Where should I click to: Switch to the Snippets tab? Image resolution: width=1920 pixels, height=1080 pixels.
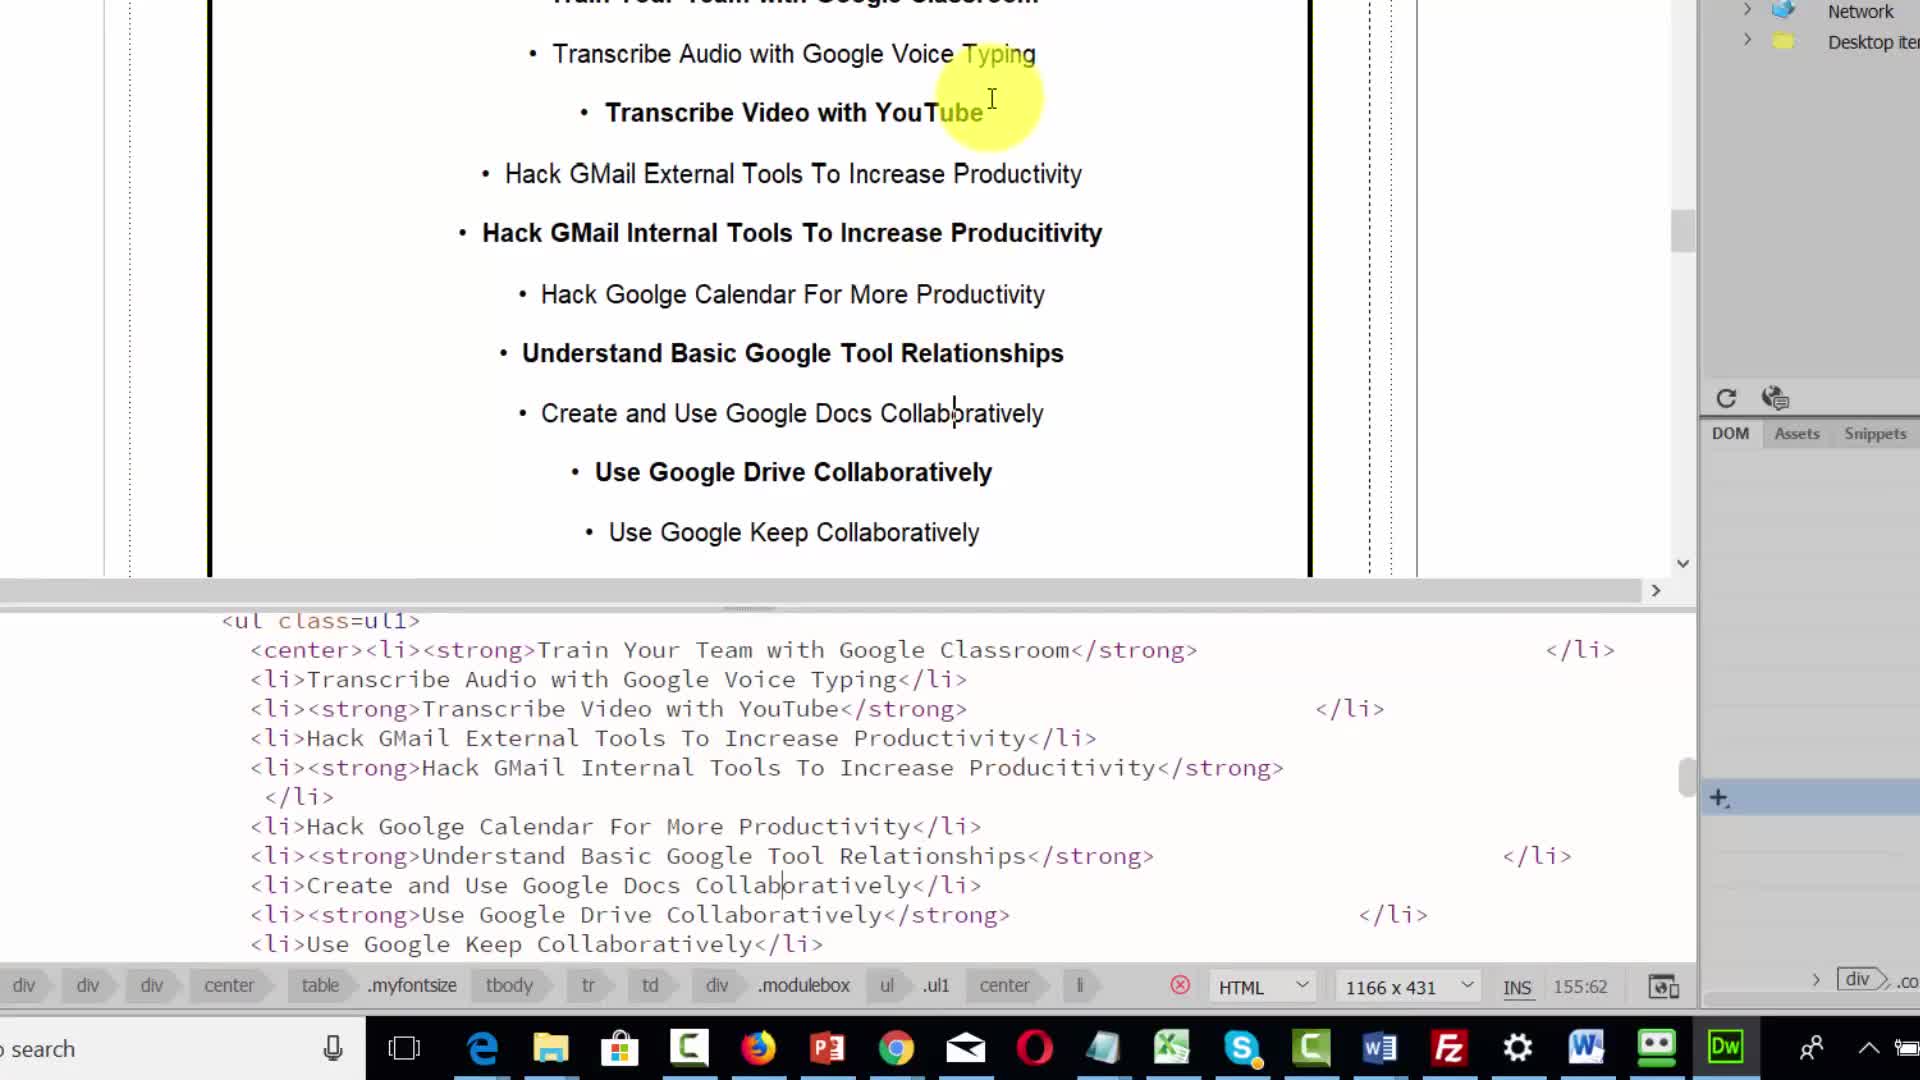click(x=1875, y=433)
